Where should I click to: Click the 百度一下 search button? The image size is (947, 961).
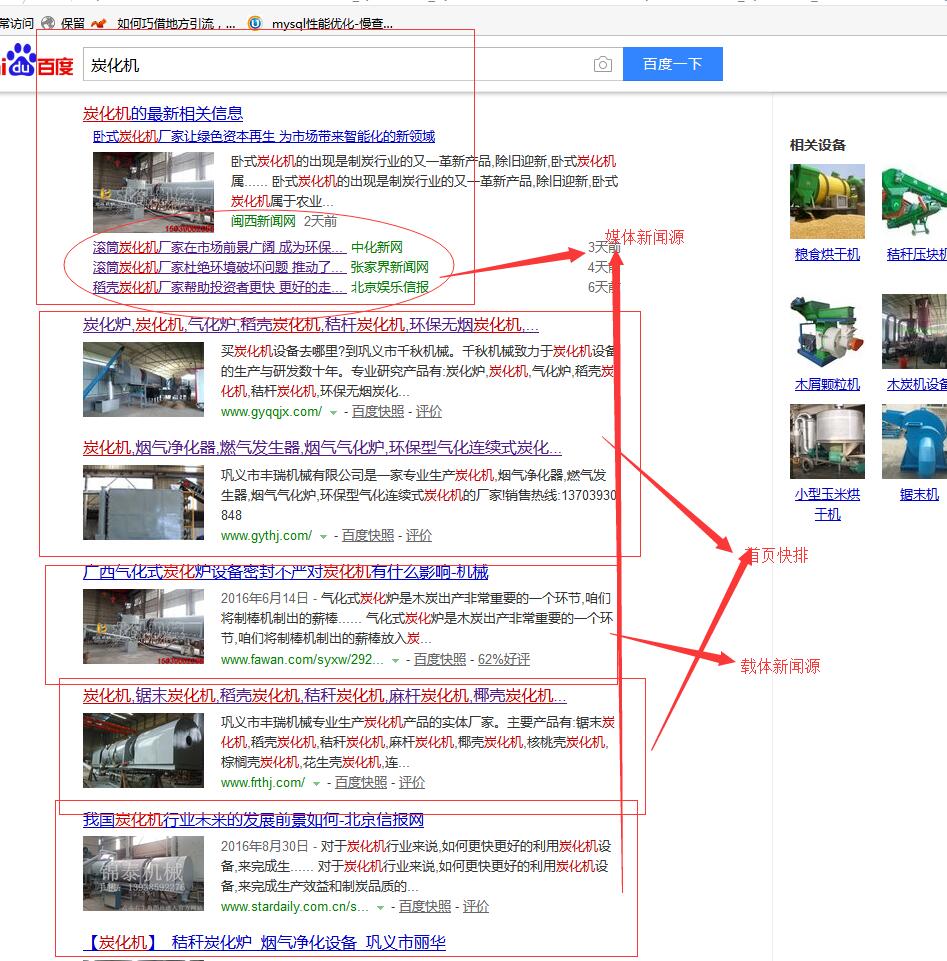[672, 65]
